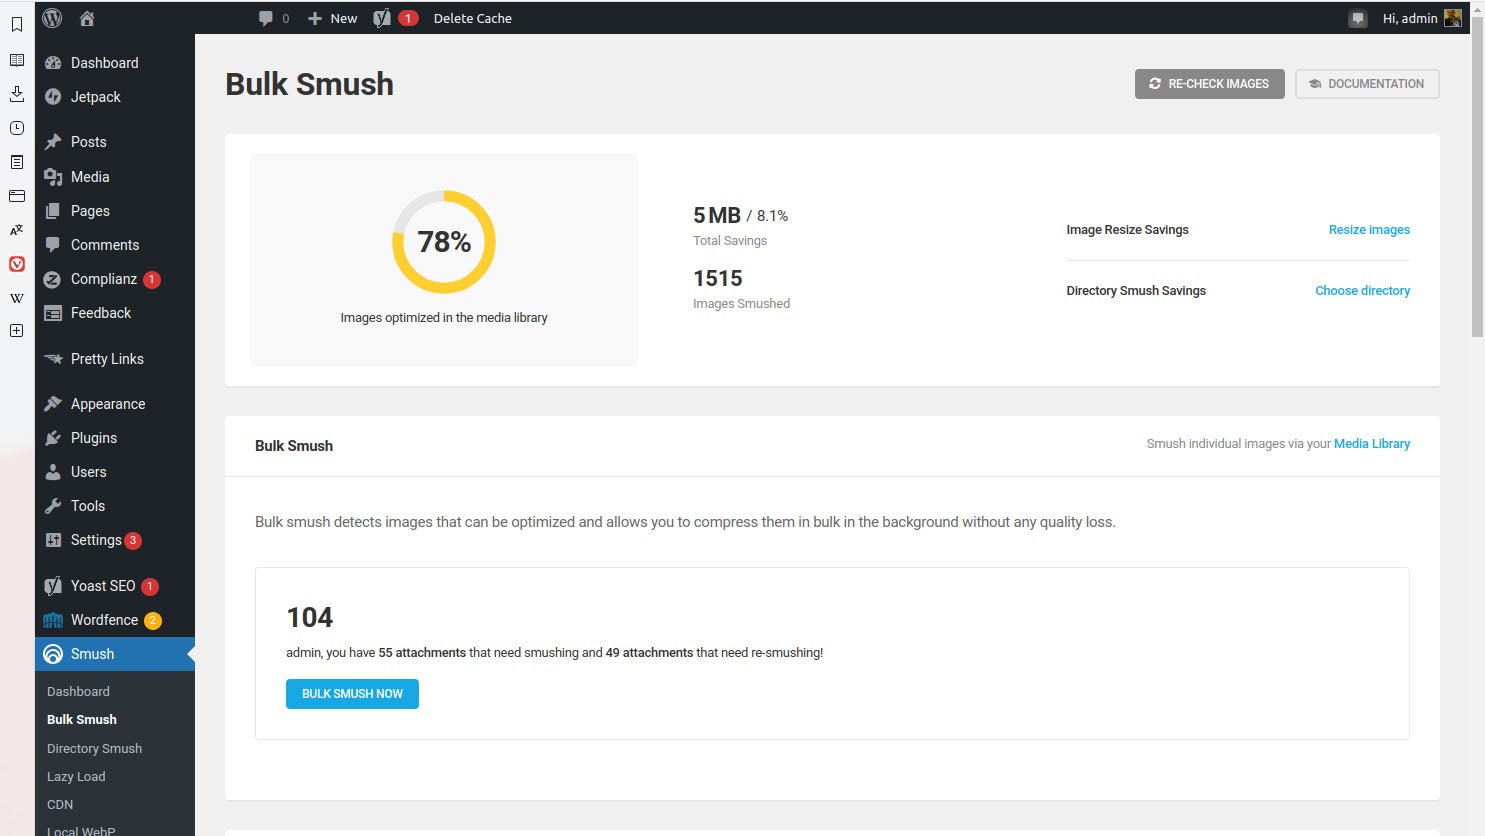Viewport: 1485px width, 836px height.
Task: Click the Tools wrench icon
Action: click(53, 506)
